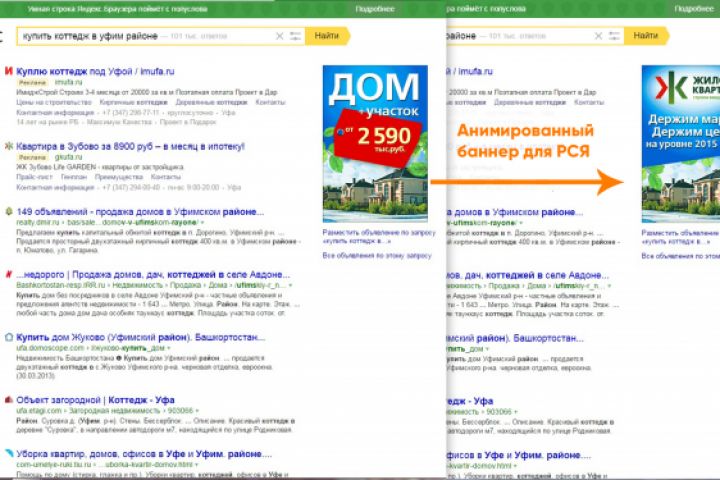
Task: Click the 'Реклама' label under 'Куплю коттедж под Уфой'
Action: [32, 83]
